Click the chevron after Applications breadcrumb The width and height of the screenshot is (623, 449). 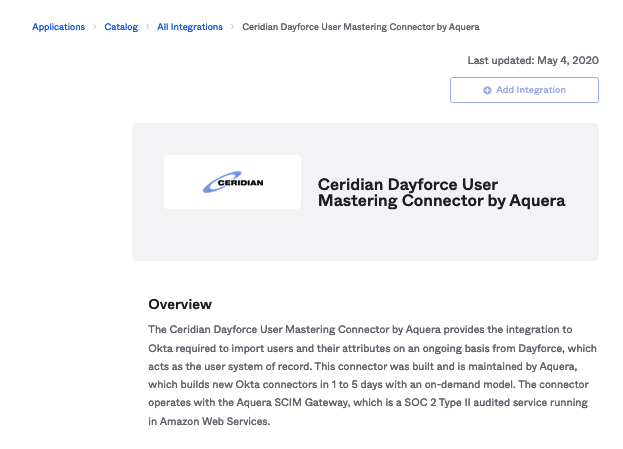[95, 27]
